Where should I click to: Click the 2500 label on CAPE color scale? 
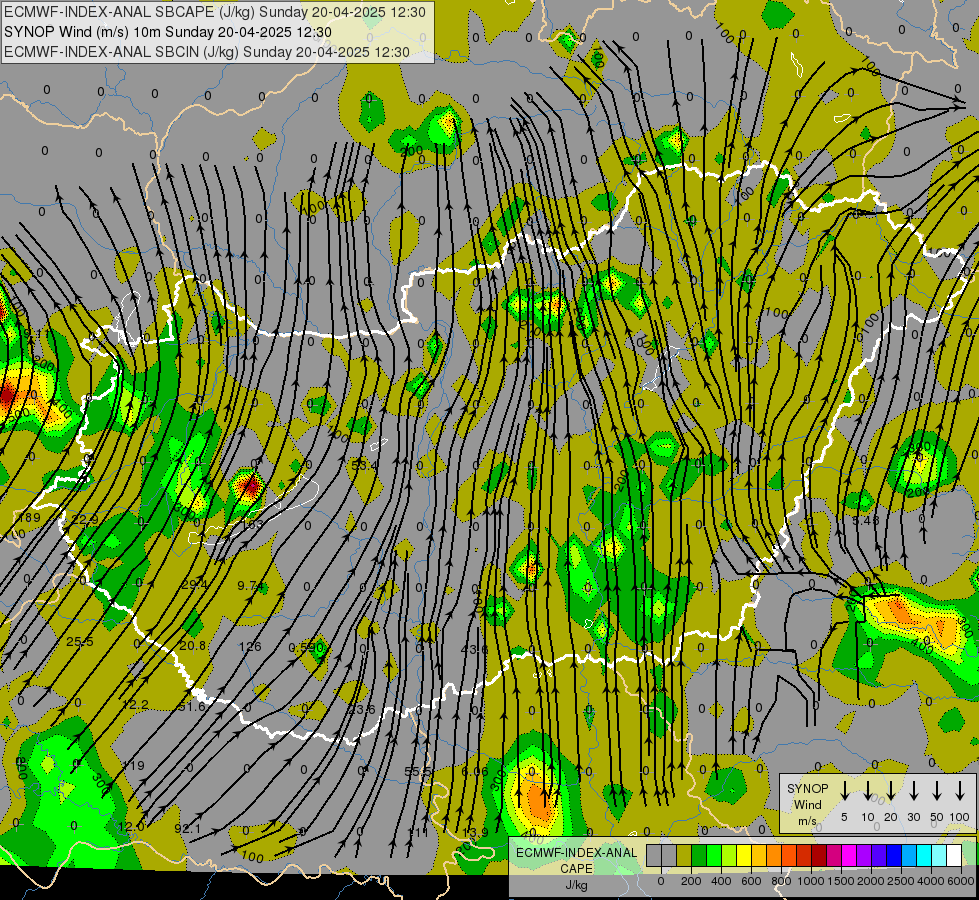pos(901,881)
